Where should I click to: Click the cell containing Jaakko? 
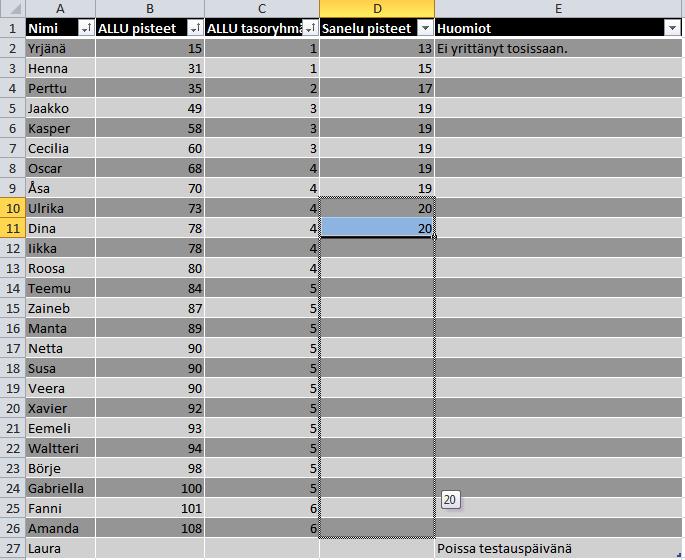click(x=60, y=108)
